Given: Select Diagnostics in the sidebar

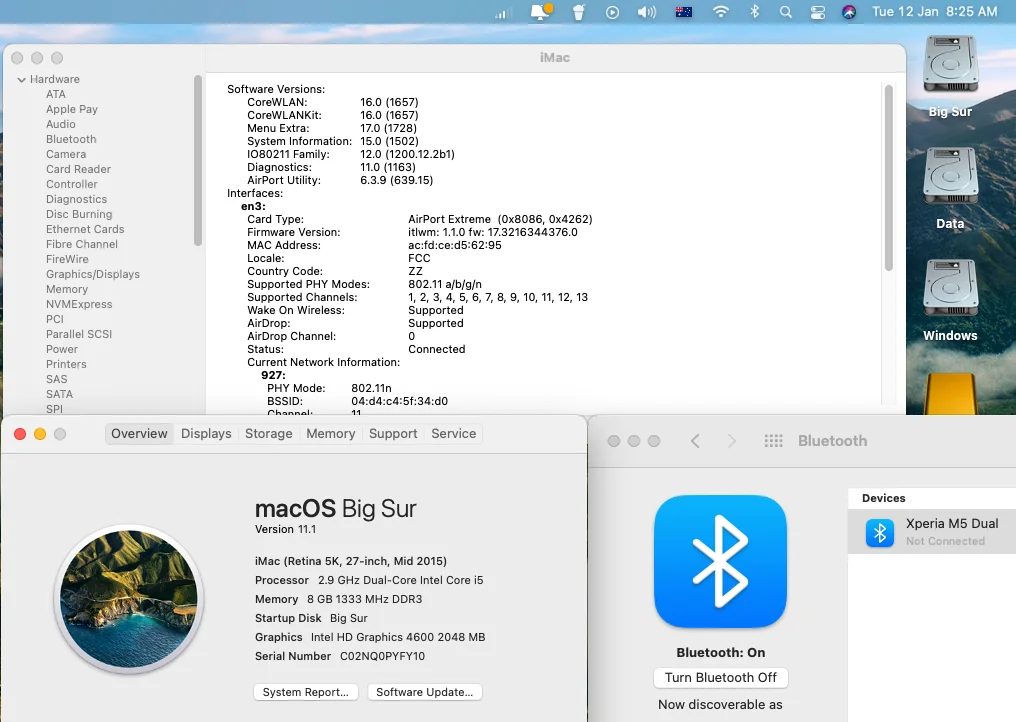Looking at the screenshot, I should (76, 199).
